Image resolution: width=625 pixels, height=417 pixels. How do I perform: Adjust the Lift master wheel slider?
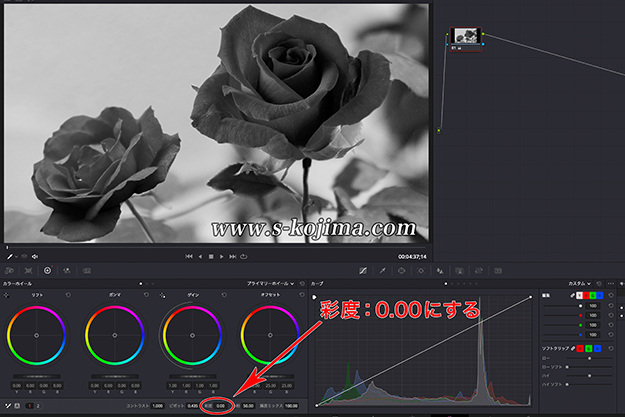(x=37, y=376)
